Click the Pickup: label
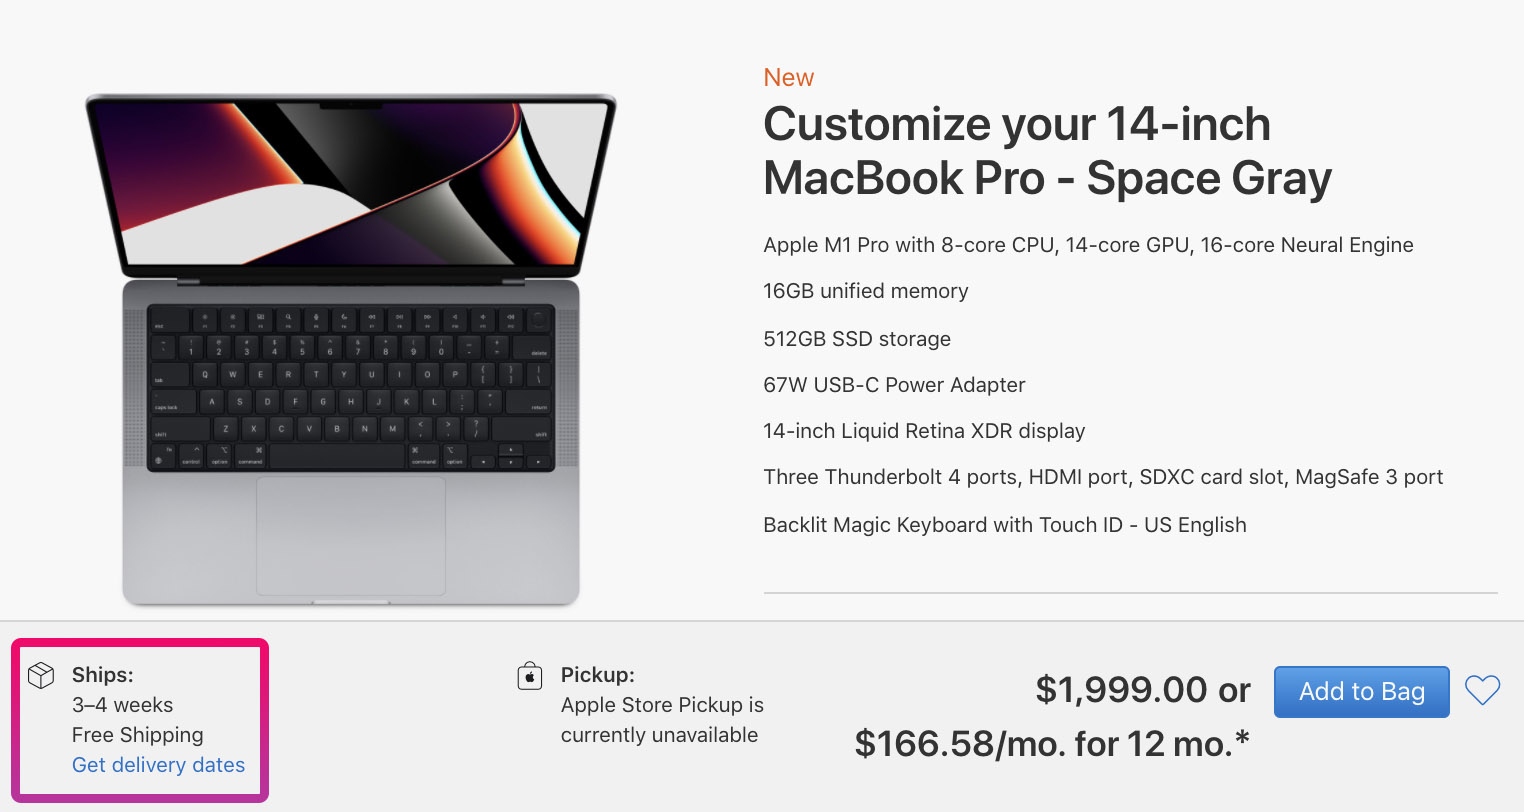 tap(598, 675)
